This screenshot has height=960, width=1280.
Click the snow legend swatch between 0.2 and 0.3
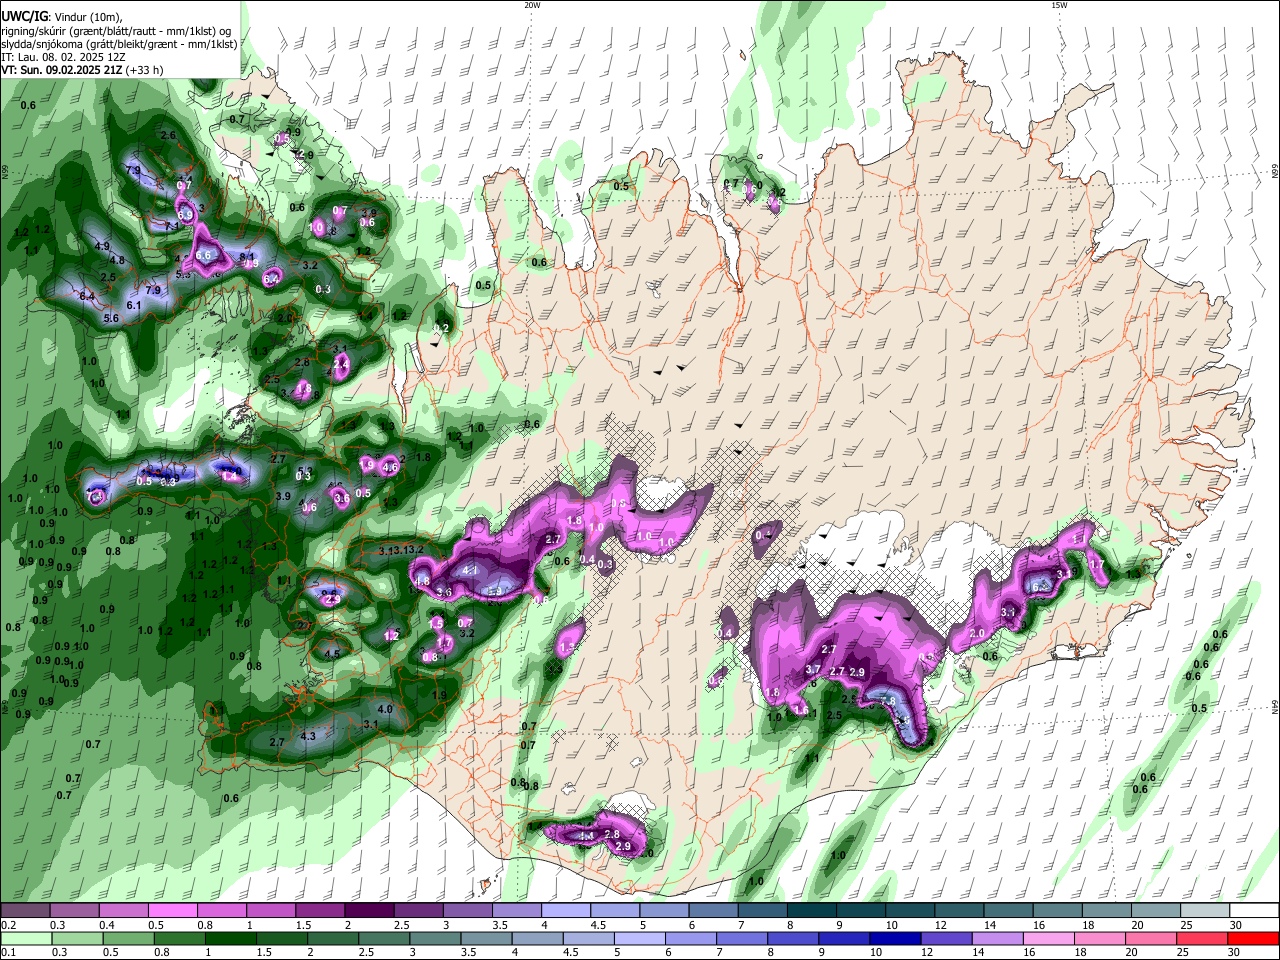pos(26,911)
